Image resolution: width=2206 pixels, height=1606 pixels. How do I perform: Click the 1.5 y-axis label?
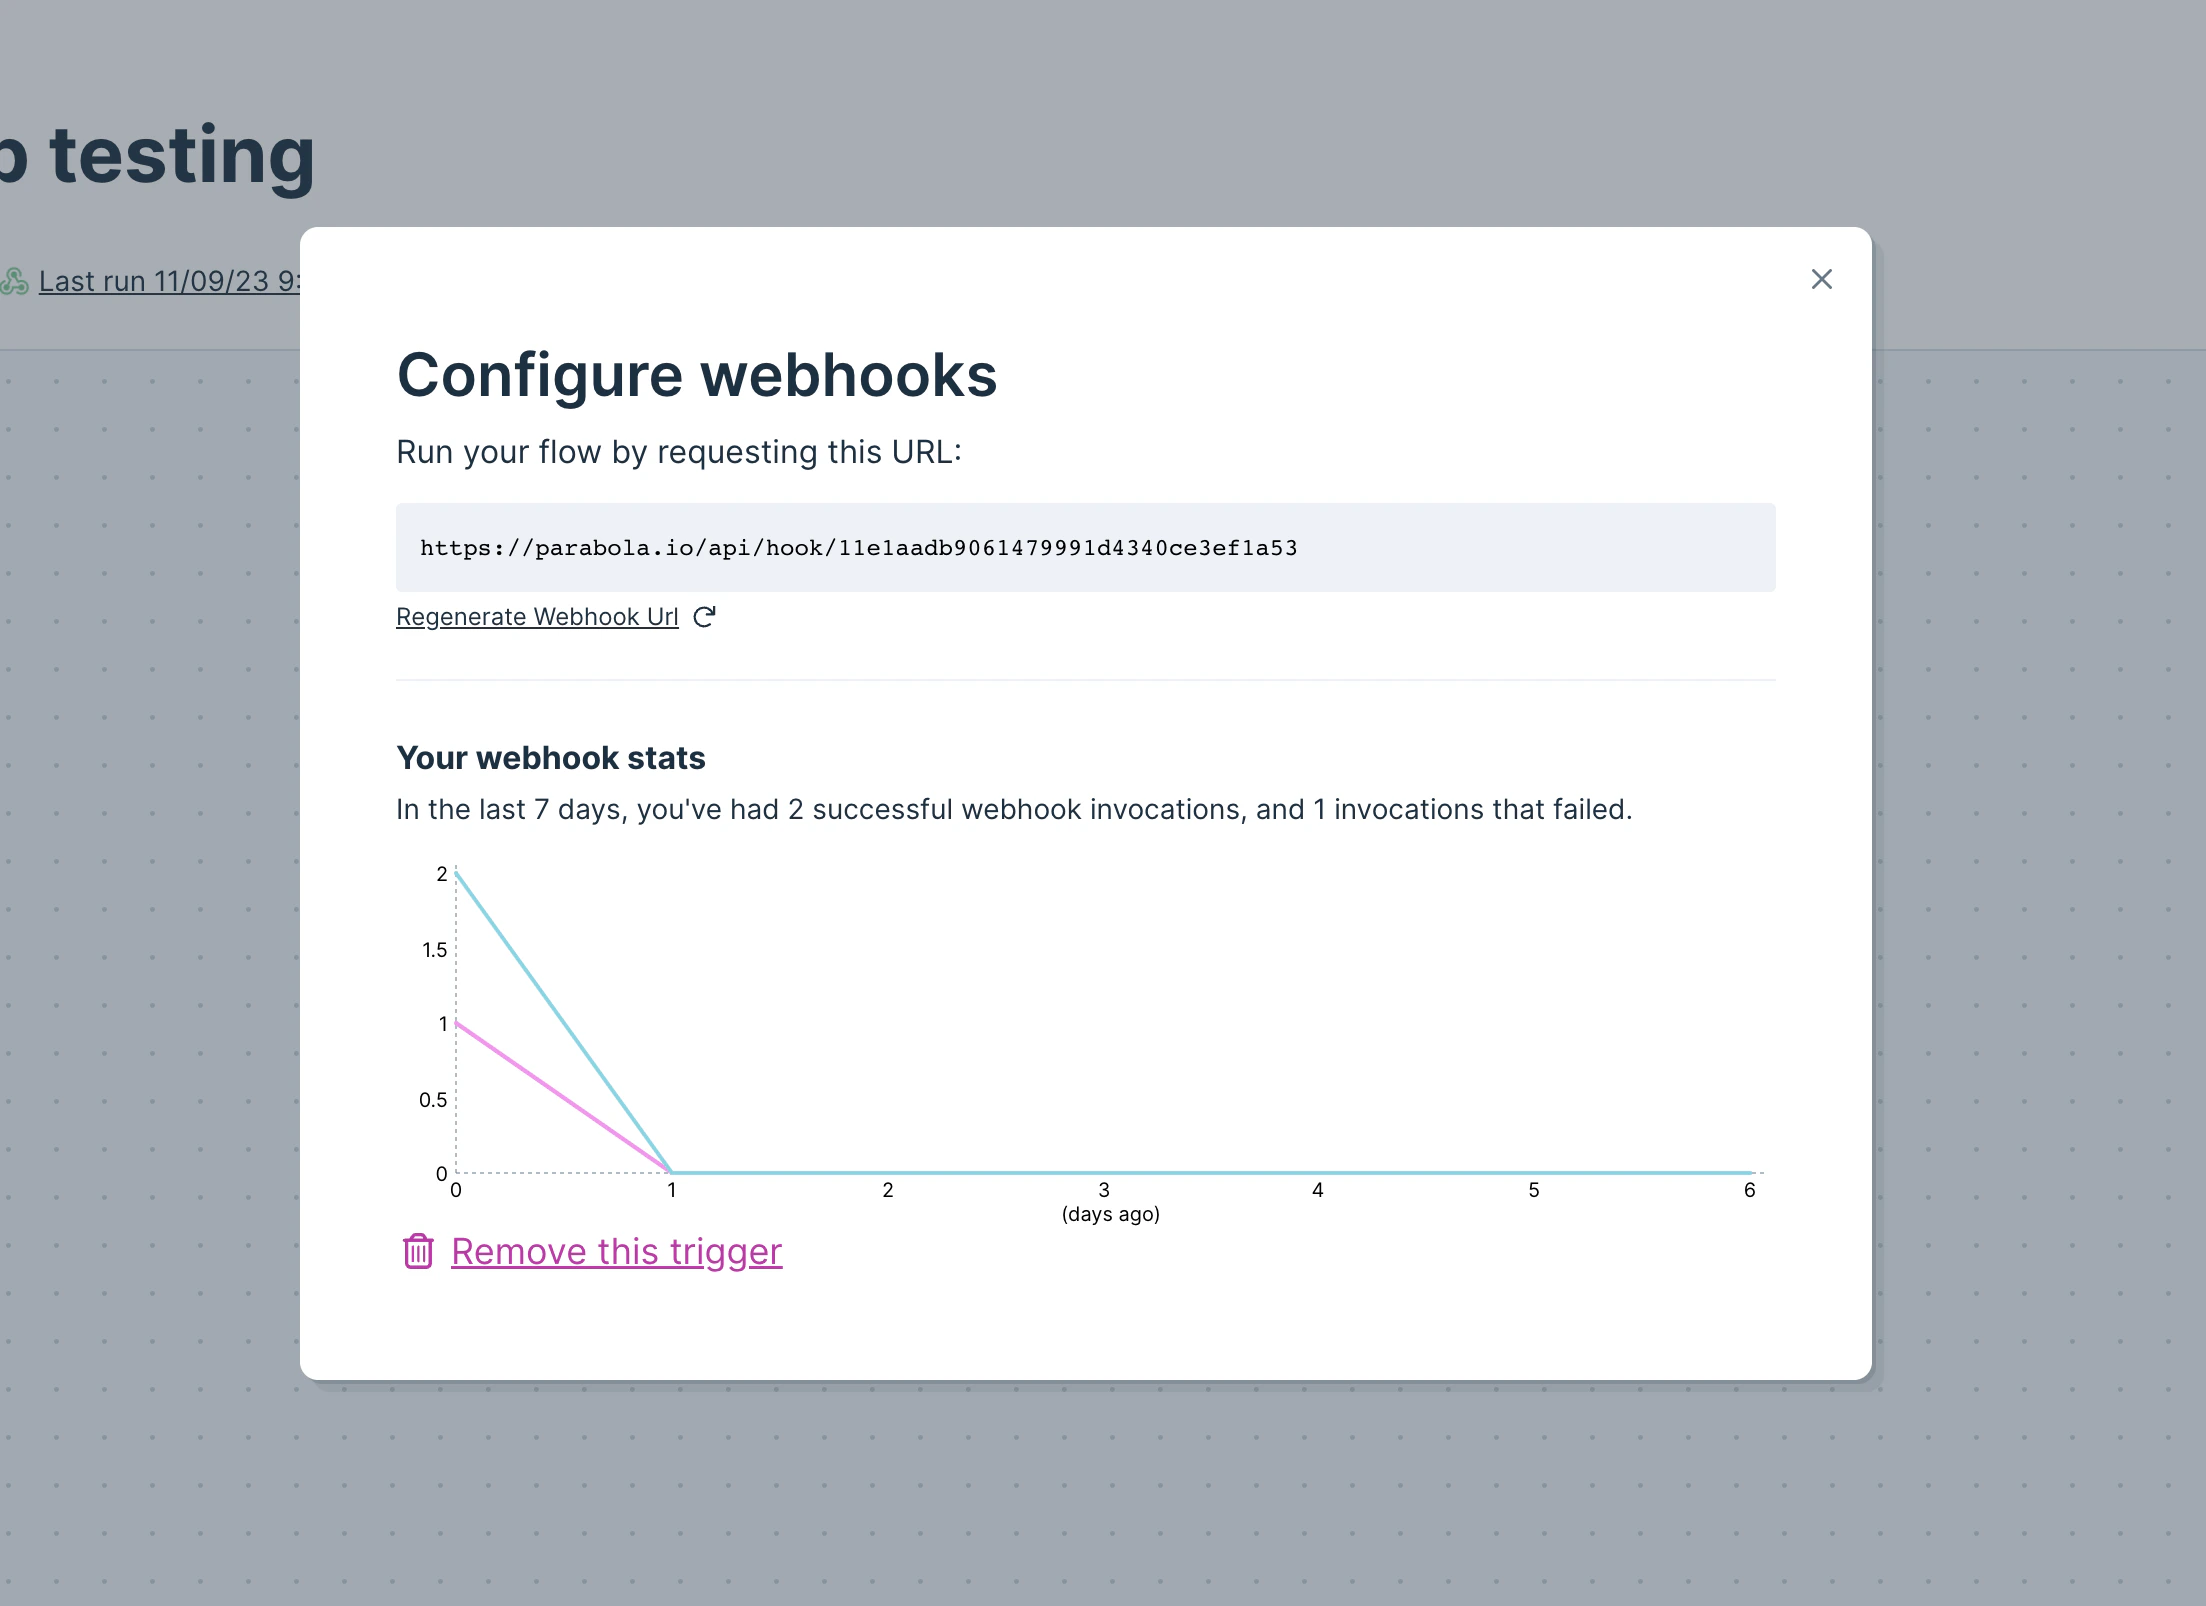(x=434, y=949)
